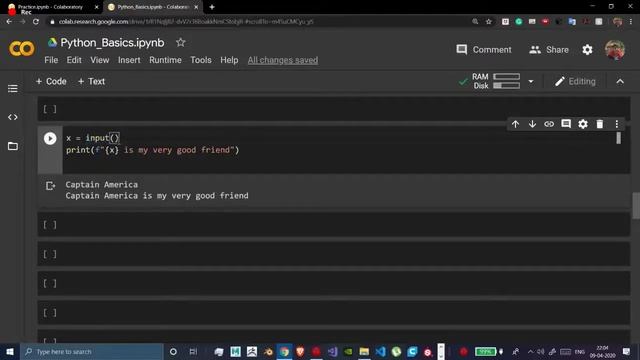Open more cell actions three-dot menu
640x360 pixels.
tap(616, 124)
